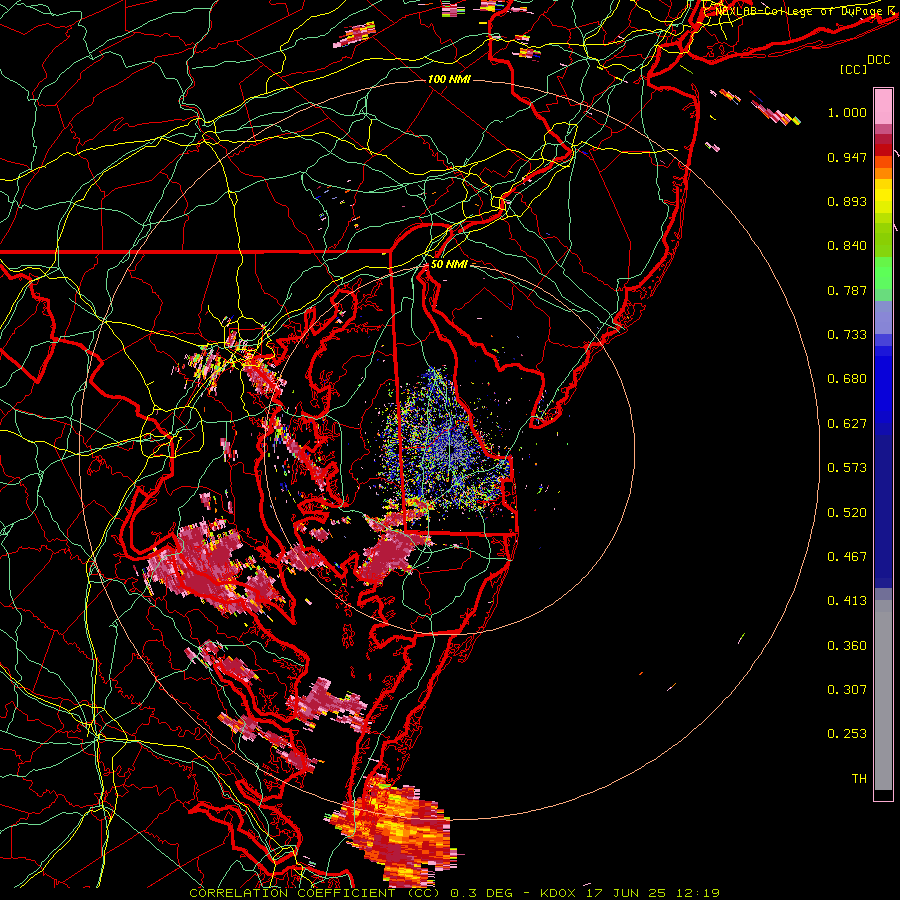Select the 0.627 legend value
This screenshot has height=900, width=900.
847,424
